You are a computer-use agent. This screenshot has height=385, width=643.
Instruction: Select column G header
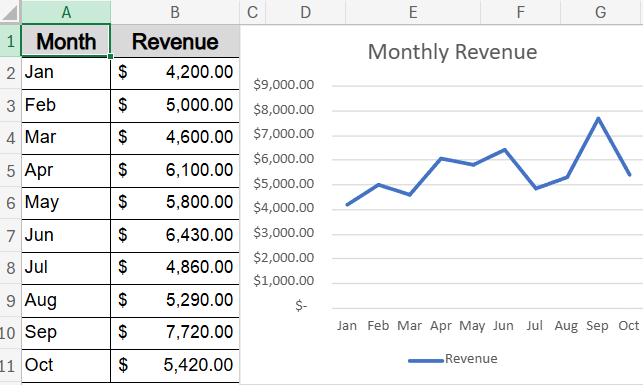coord(601,12)
